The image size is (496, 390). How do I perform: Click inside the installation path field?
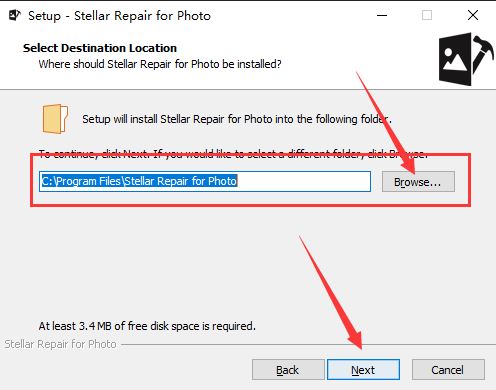click(205, 181)
